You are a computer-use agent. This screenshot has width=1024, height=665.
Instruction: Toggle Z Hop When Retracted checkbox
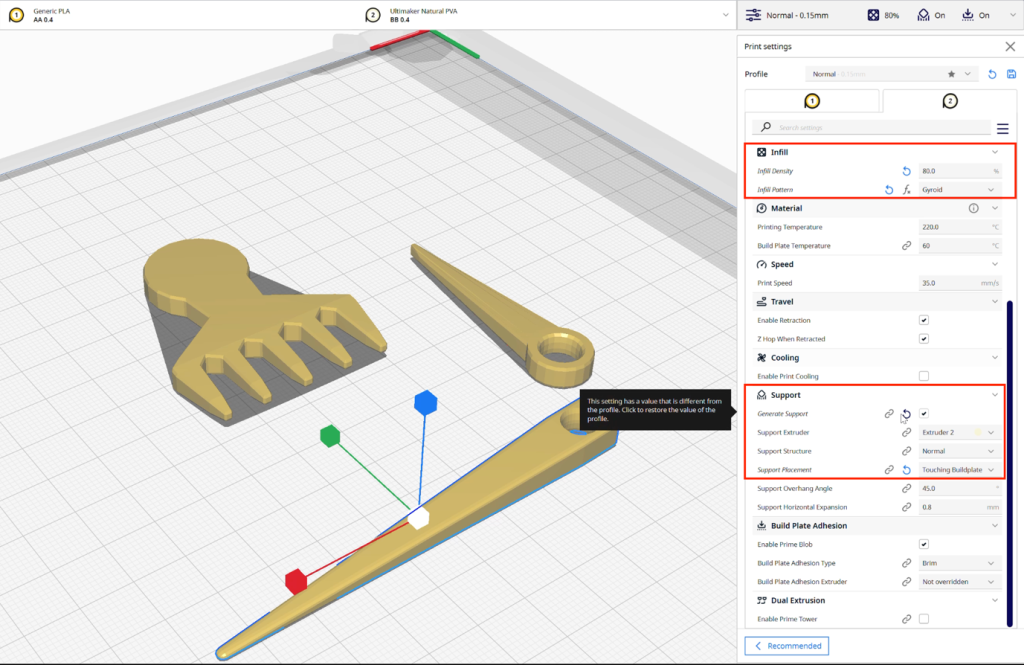[x=923, y=338]
